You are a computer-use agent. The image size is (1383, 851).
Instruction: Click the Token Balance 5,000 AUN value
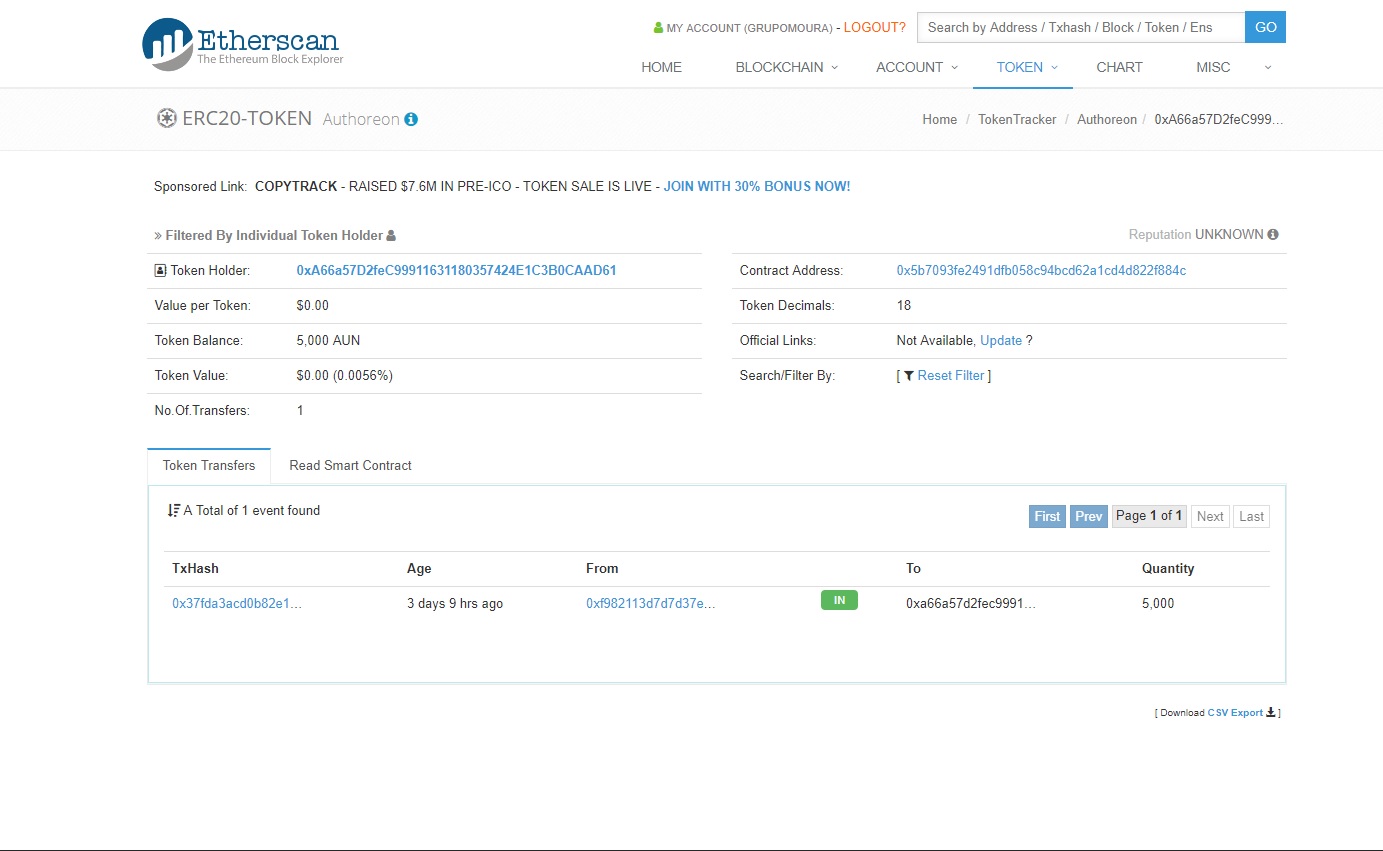pos(328,340)
